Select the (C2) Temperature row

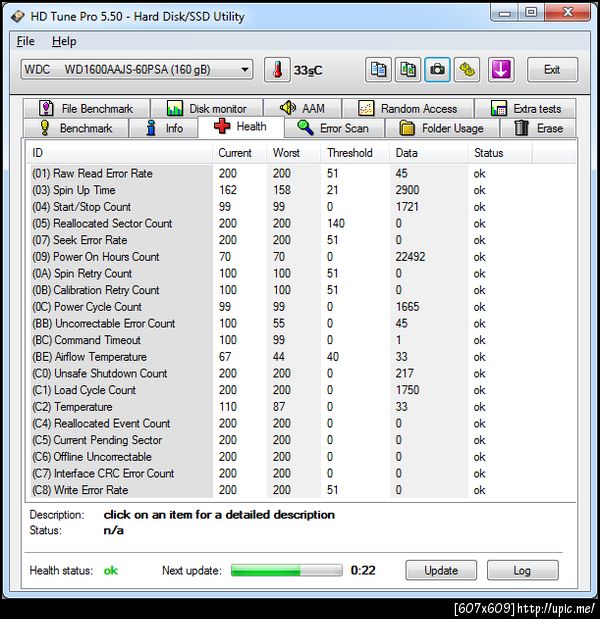(x=302, y=407)
